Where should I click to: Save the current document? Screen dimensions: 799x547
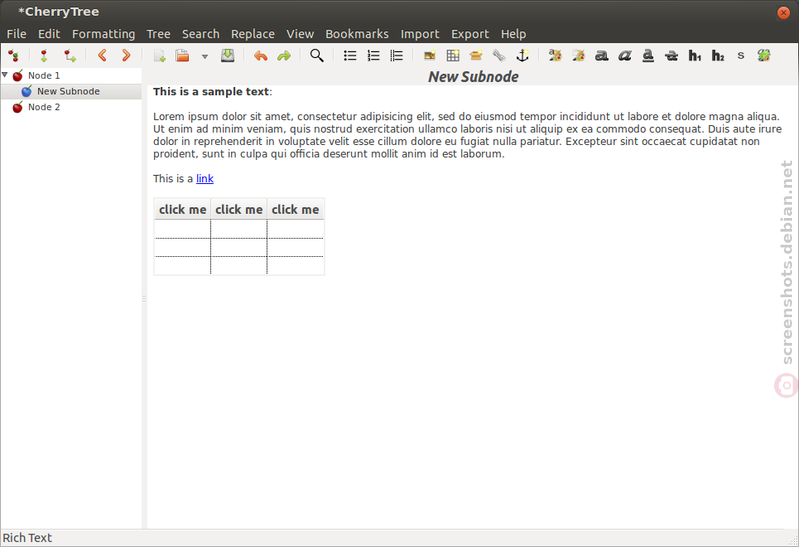(227, 55)
